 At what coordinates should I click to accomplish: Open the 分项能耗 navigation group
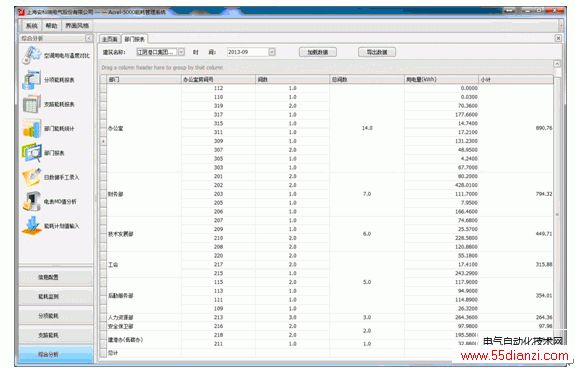pyautogui.click(x=56, y=316)
